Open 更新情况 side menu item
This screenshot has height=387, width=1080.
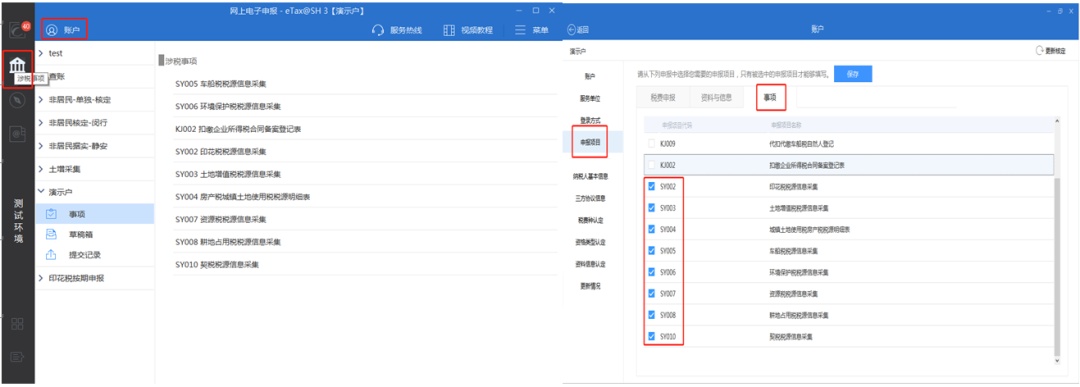point(590,286)
